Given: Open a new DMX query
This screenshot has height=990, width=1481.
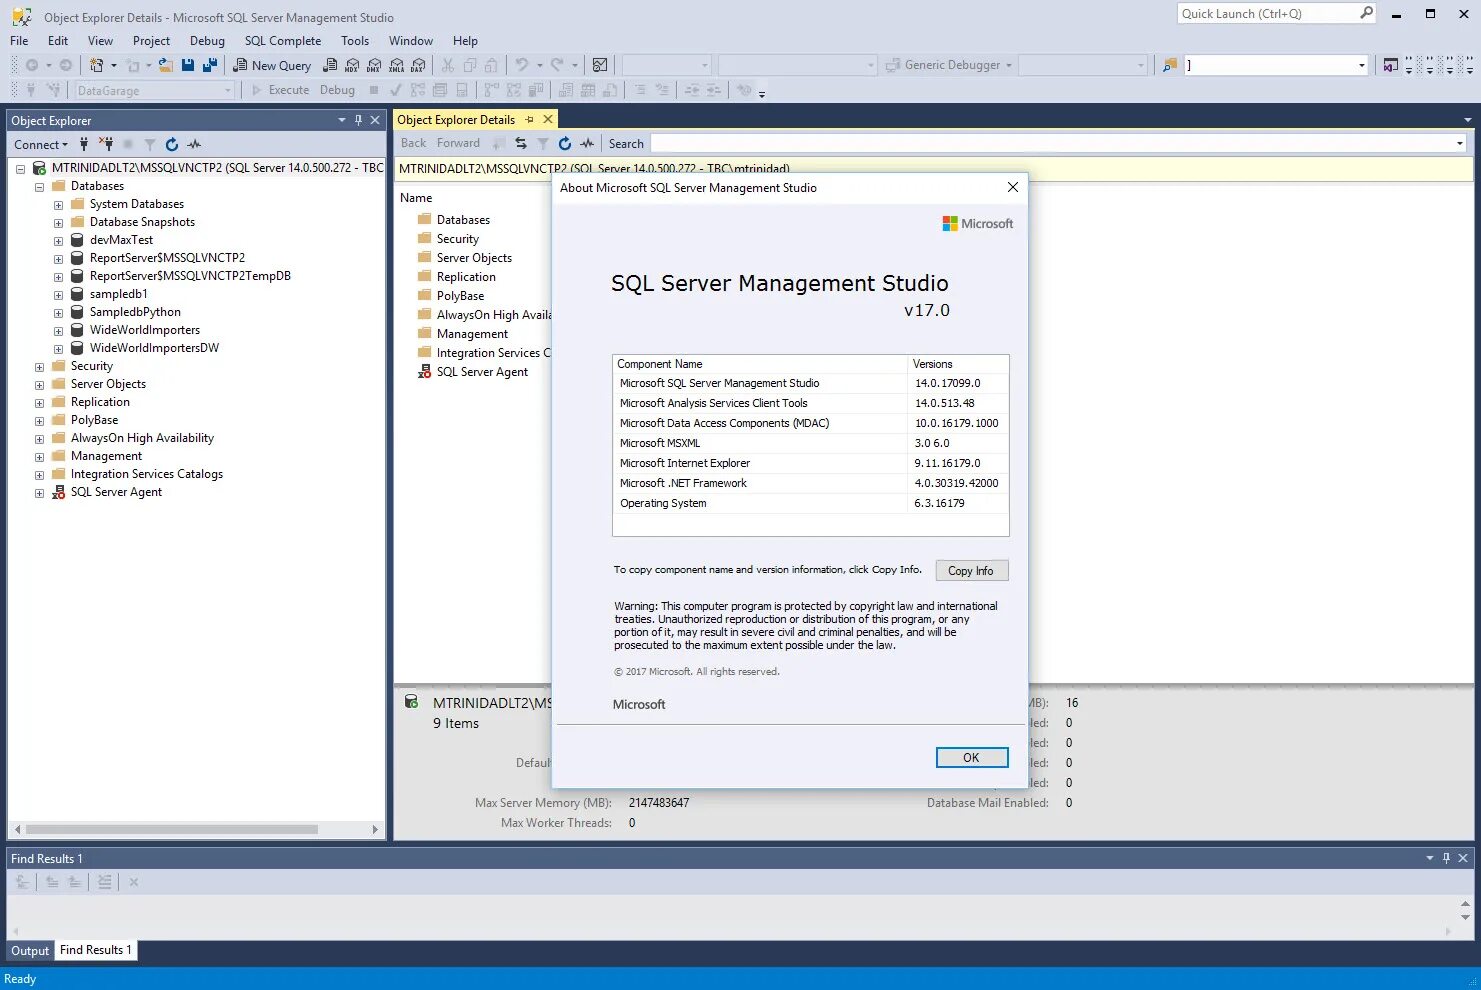Looking at the screenshot, I should pyautogui.click(x=374, y=65).
